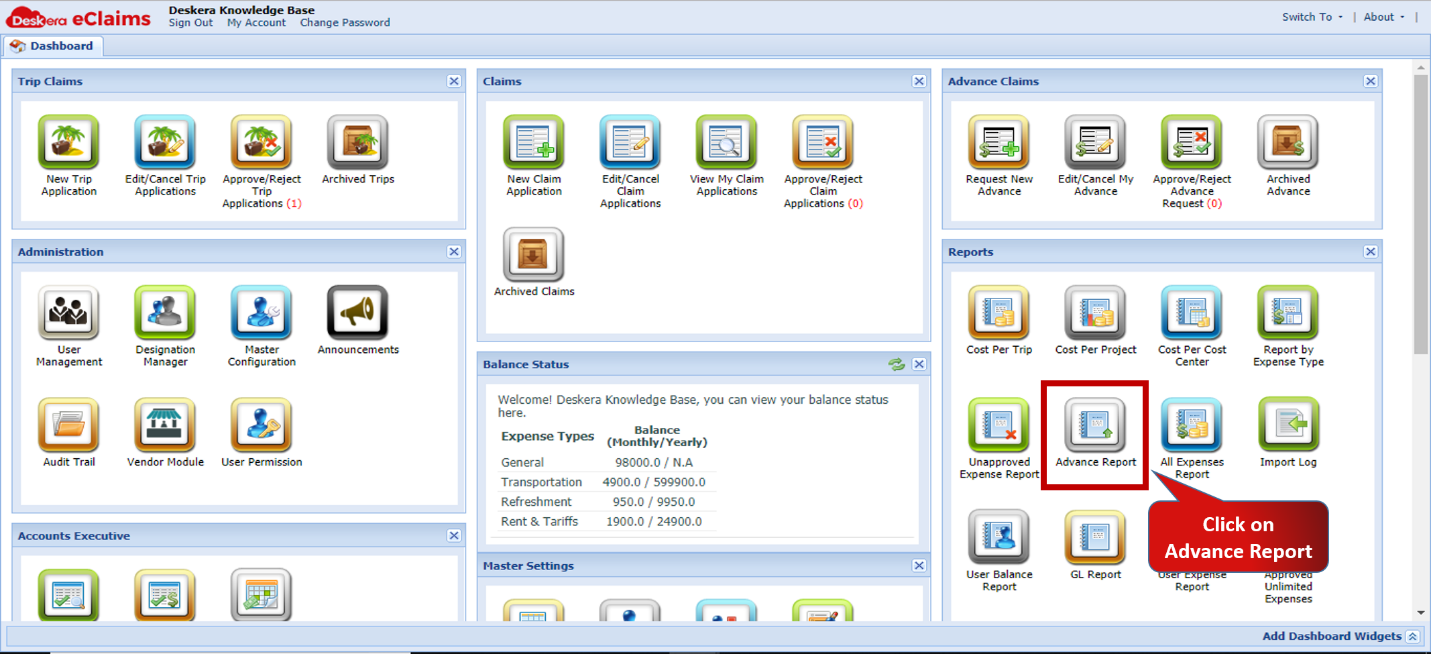Close the Advance Claims widget
1431x654 pixels.
pos(1371,81)
